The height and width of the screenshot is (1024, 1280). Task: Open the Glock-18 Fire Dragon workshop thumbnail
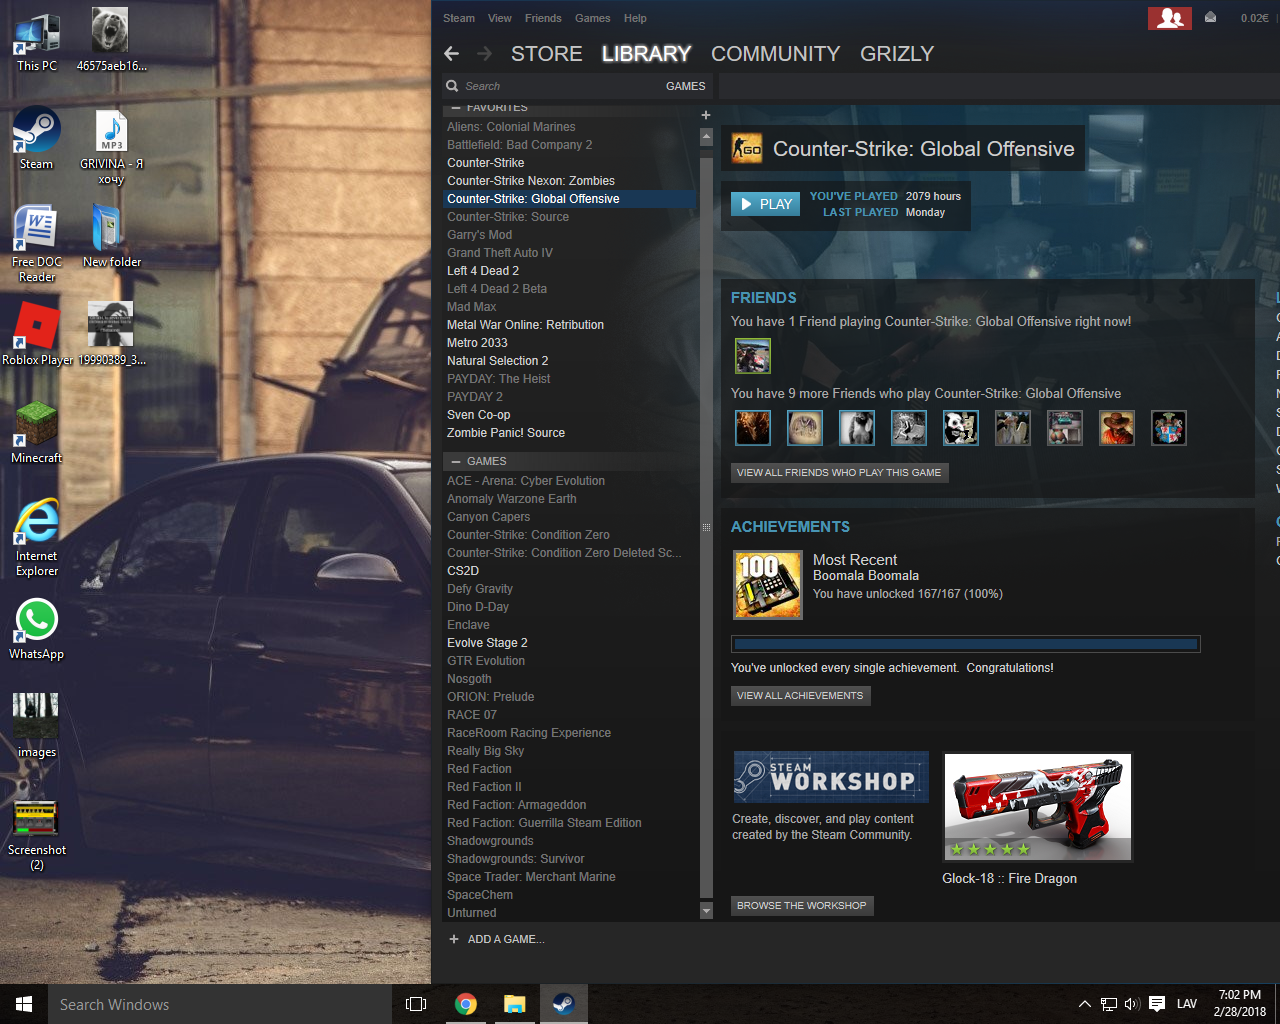tap(1038, 807)
